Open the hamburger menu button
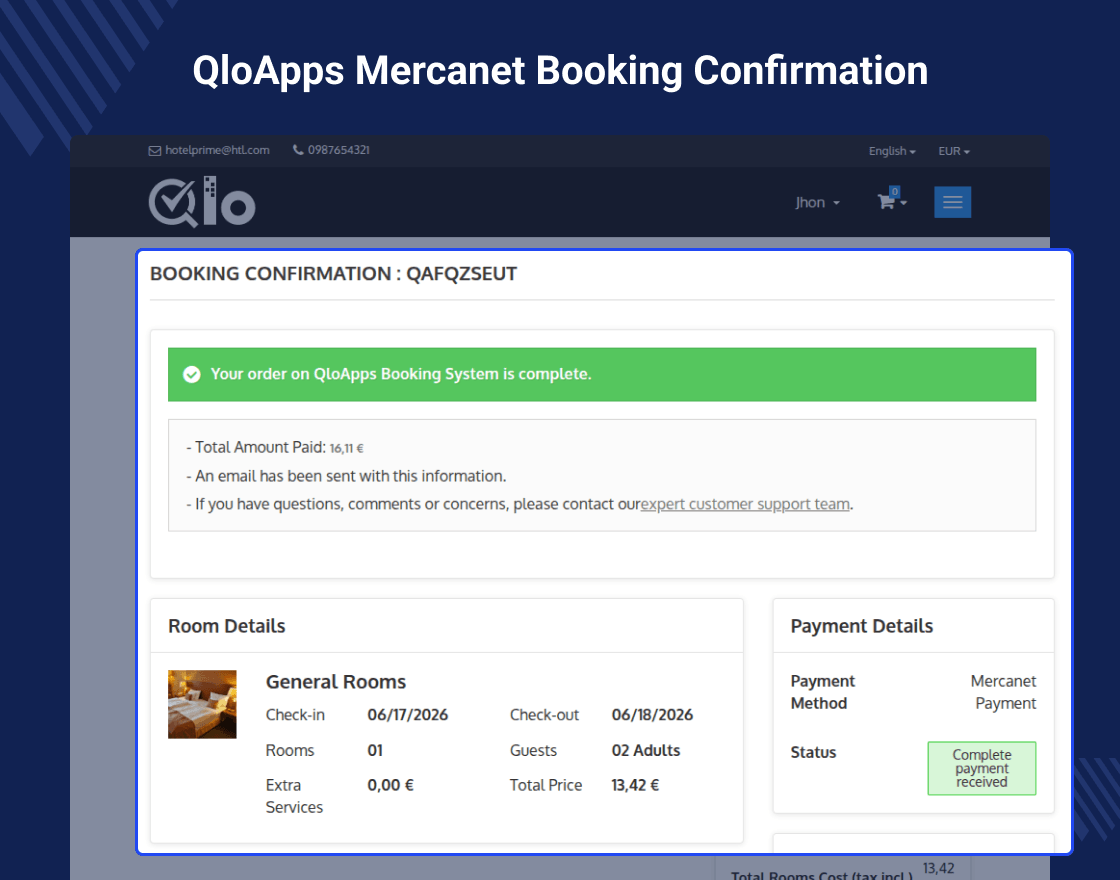The image size is (1120, 880). [952, 202]
